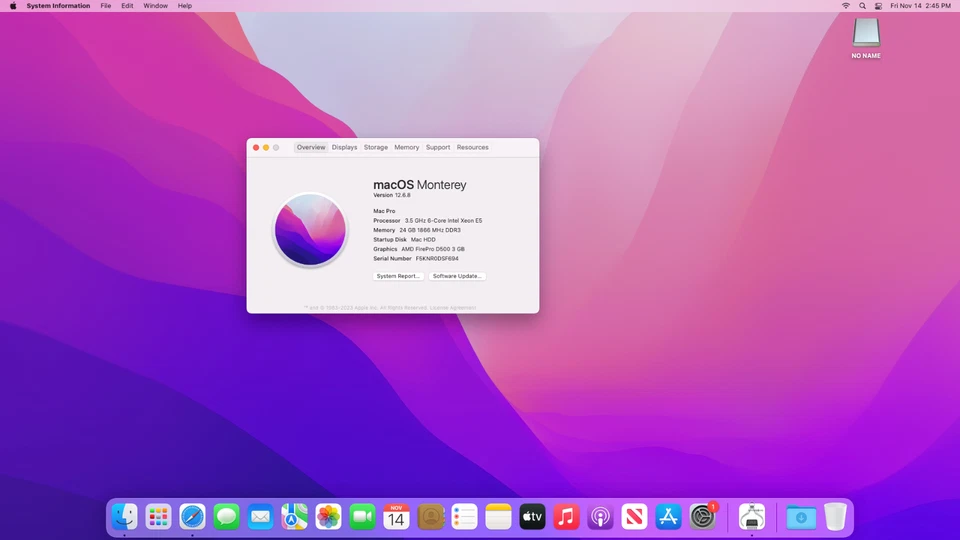Image resolution: width=960 pixels, height=540 pixels.
Task: Switch to the Displays tab
Action: tap(344, 148)
